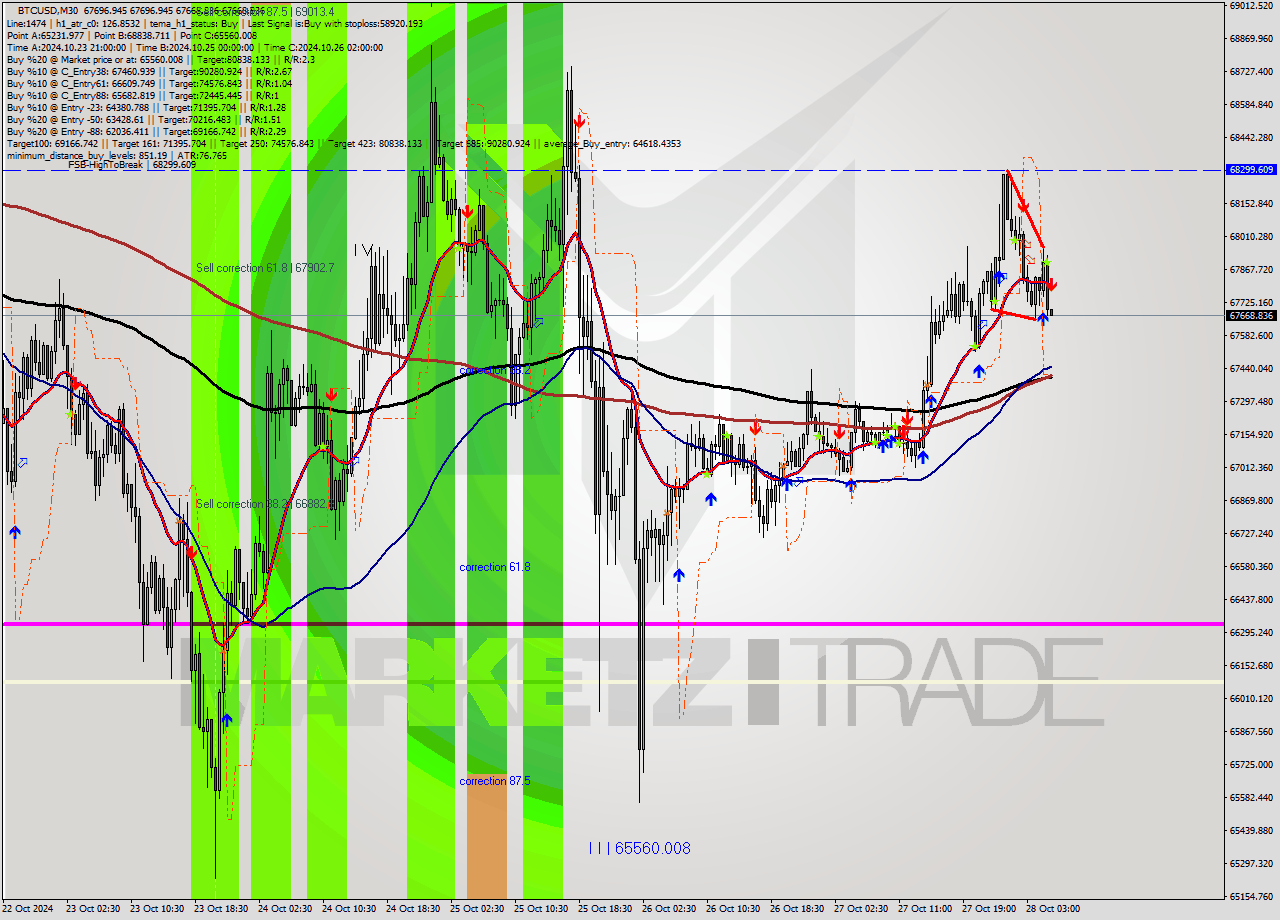This screenshot has width=1280, height=920.
Task: Click 'Buy %20 @ Entry -88: 62036.411' line
Action: tap(77, 131)
